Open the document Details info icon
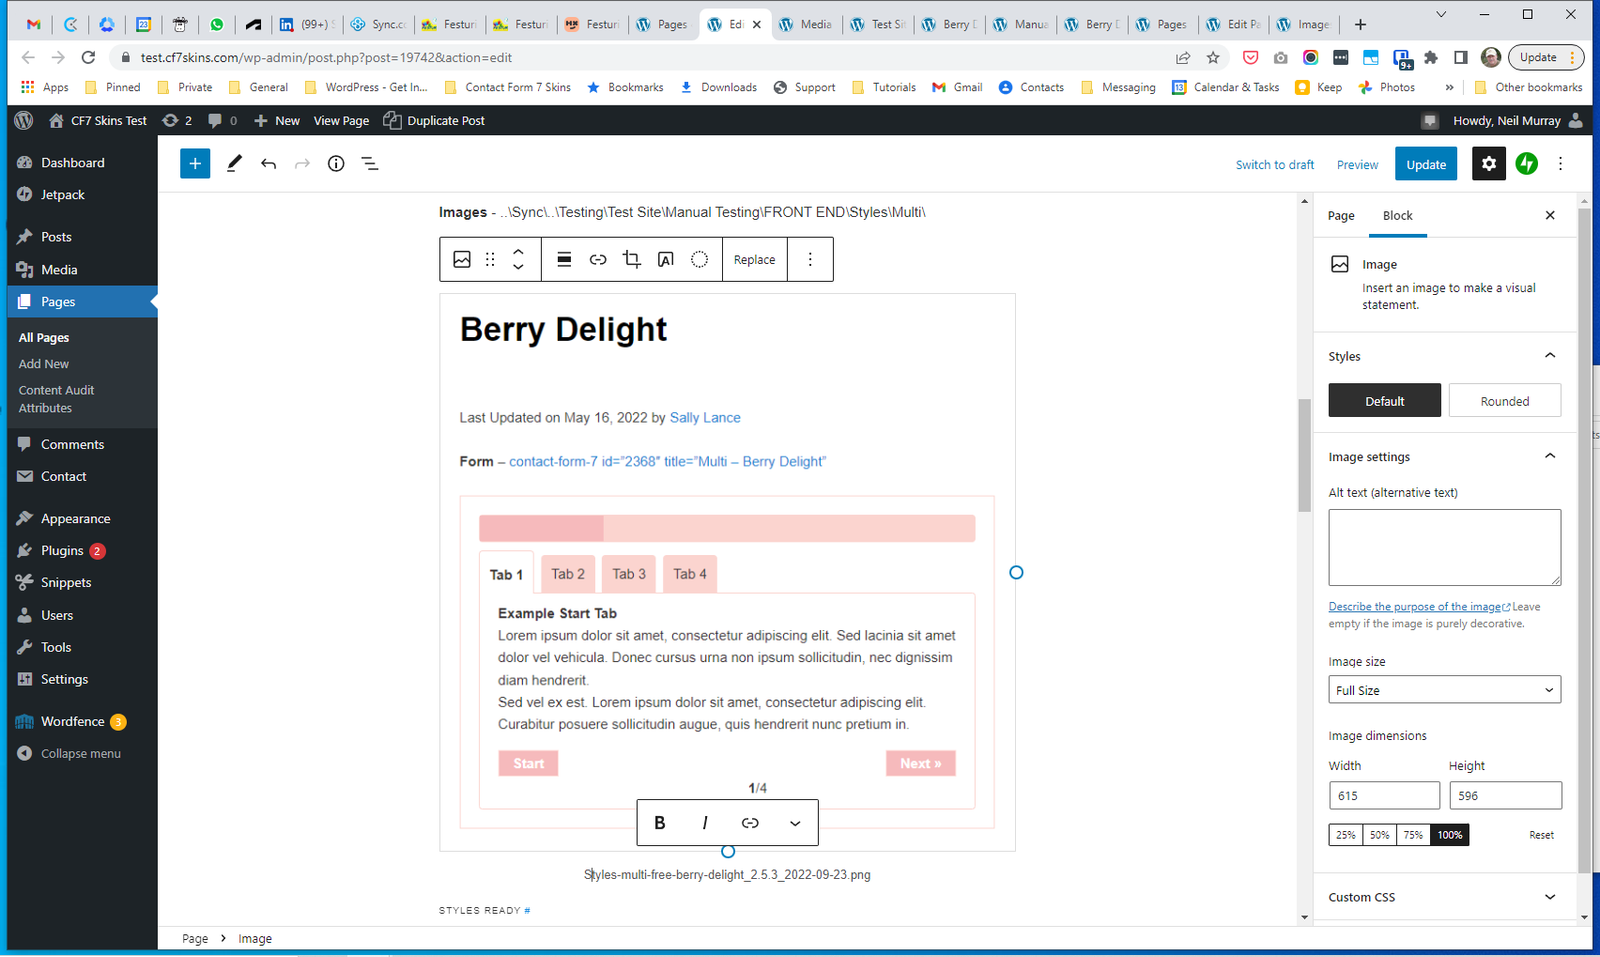Screen dimensions: 1600x957 point(336,164)
